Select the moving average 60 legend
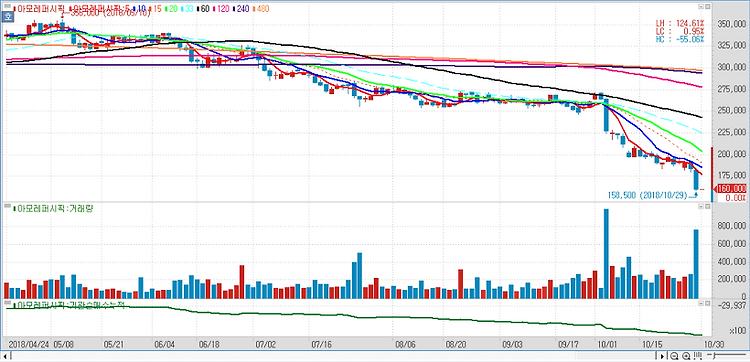Screen dimensions: 750x362 coord(203,9)
